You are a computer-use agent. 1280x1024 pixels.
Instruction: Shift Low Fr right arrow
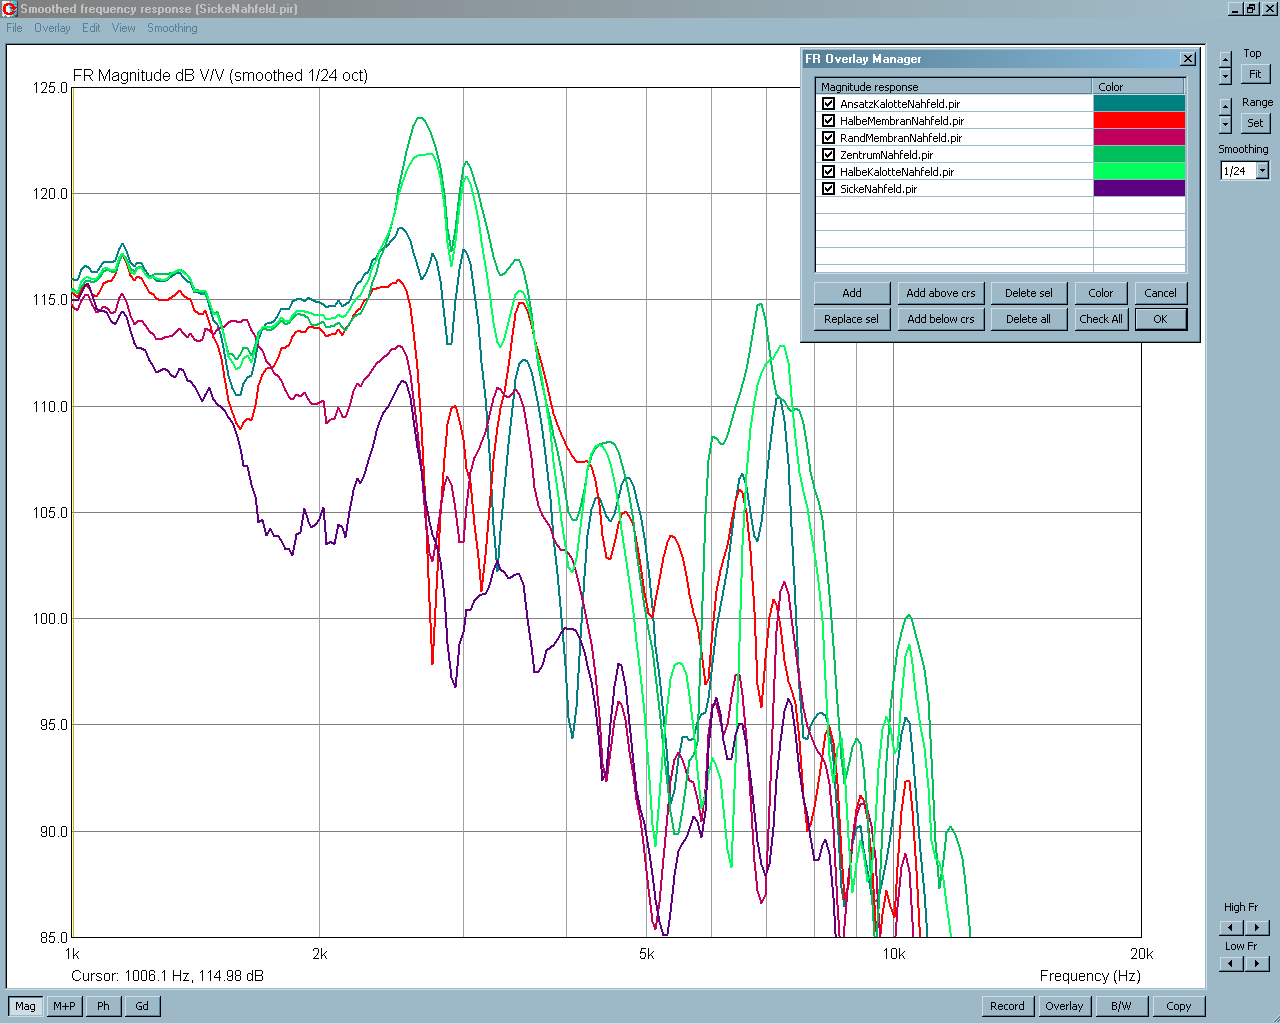coord(1257,964)
